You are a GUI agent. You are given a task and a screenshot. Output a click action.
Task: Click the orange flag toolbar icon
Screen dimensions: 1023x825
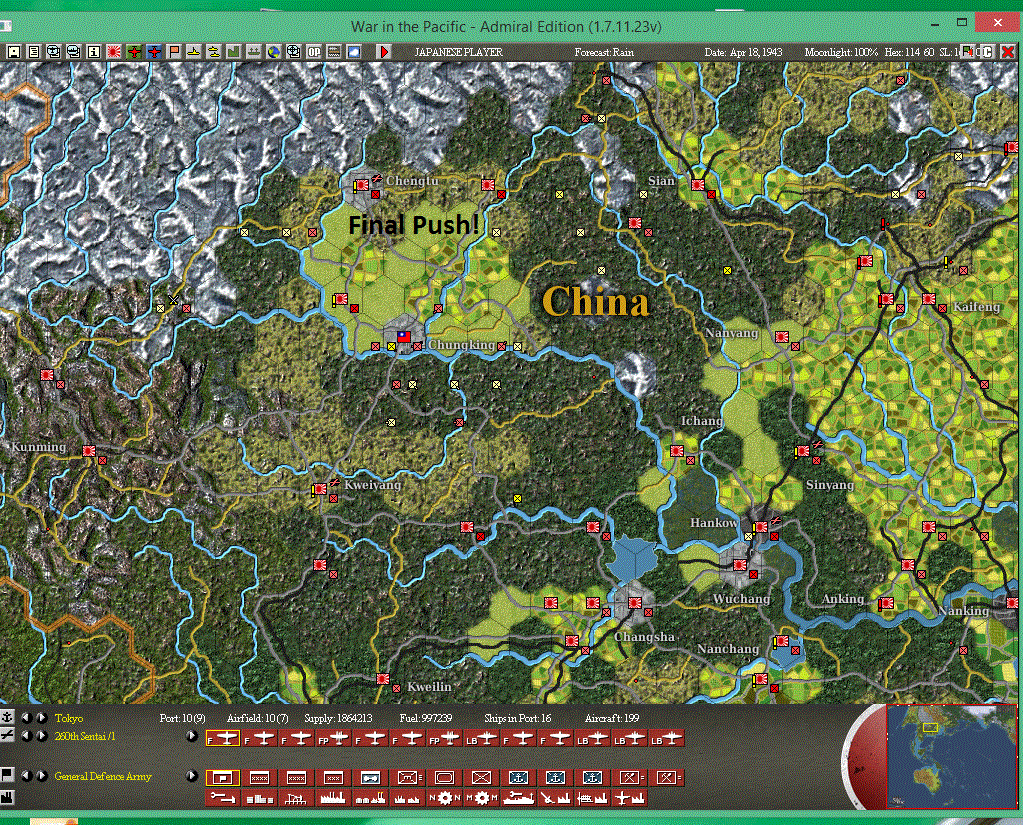pos(174,52)
